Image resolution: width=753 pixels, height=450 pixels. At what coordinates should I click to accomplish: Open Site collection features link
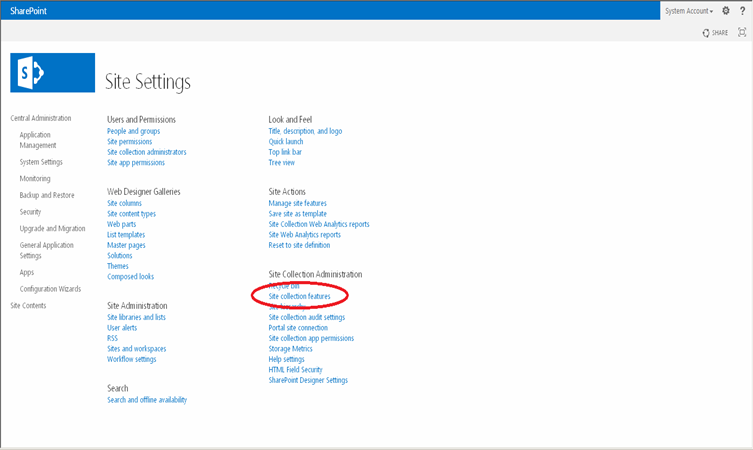299,296
